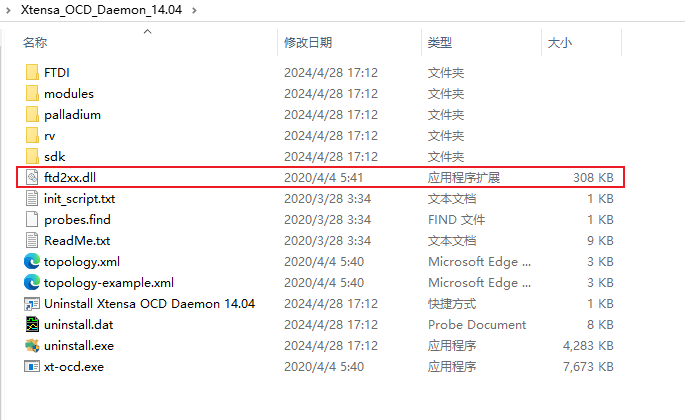Click the ReadMe.txt document icon

[x=32, y=240]
